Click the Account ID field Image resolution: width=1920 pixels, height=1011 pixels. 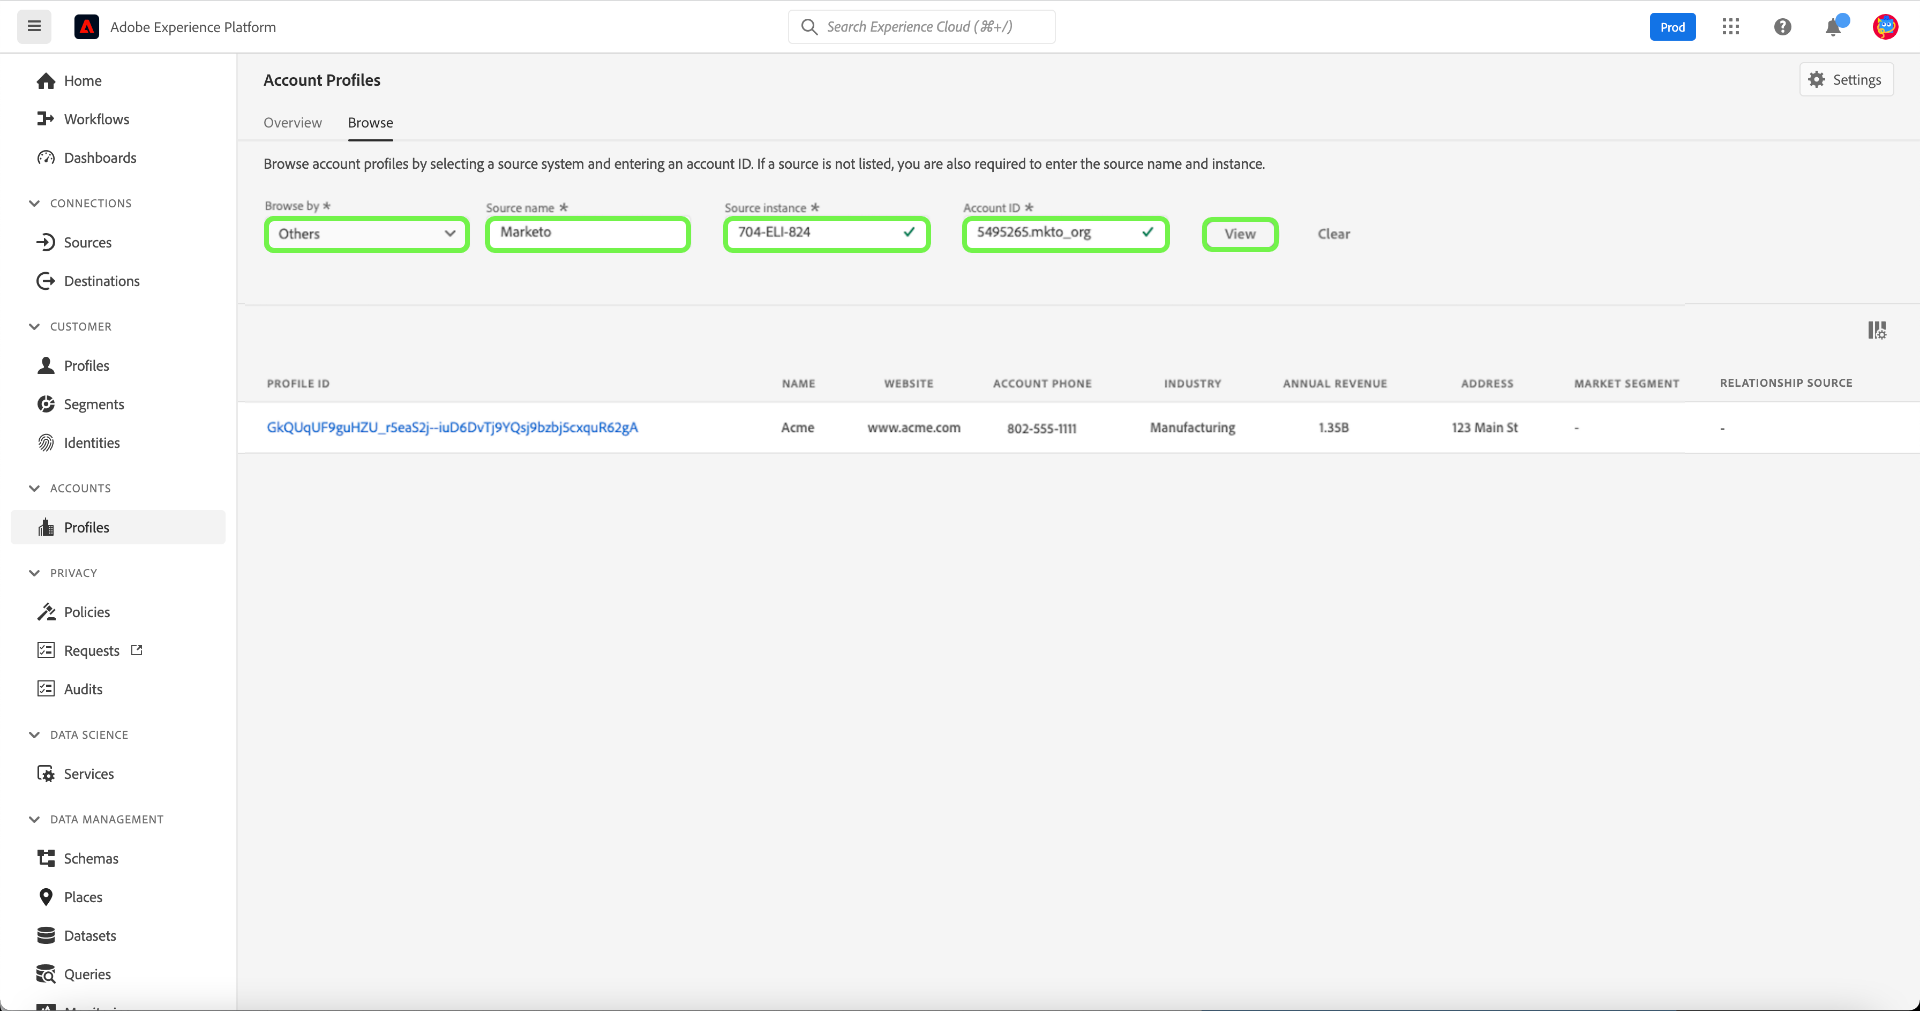(x=1066, y=234)
